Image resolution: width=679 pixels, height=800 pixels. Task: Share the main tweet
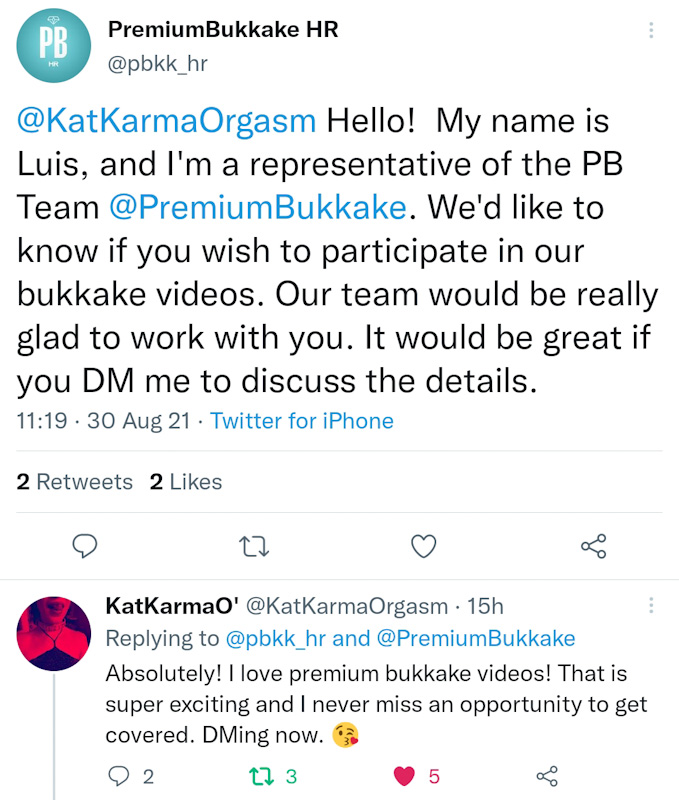point(594,545)
